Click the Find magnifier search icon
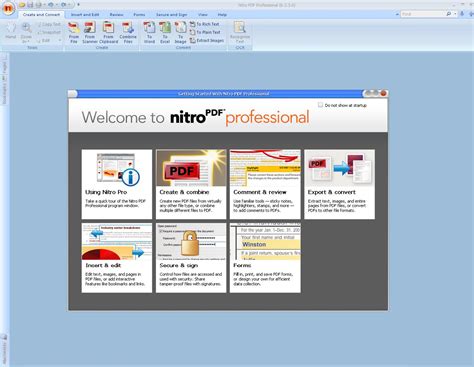Viewport: 474px width, 367px height. point(449,14)
